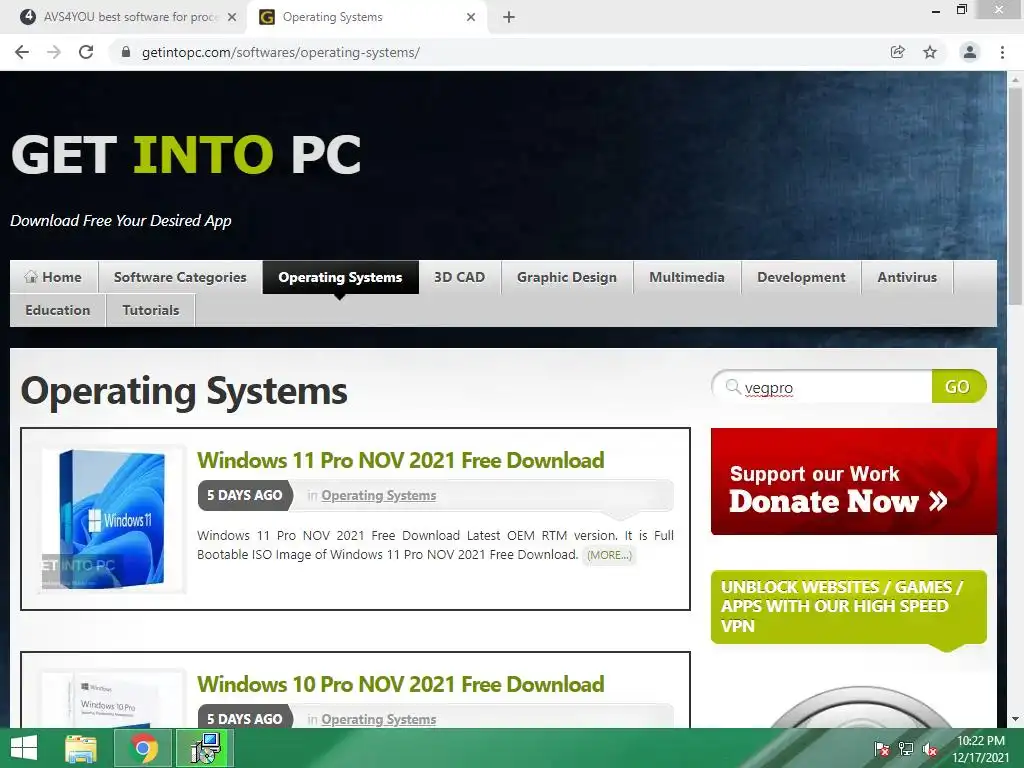Image resolution: width=1024 pixels, height=768 pixels.
Task: Click 5 DAYS AGO badge on Windows 10 post
Action: click(x=245, y=718)
